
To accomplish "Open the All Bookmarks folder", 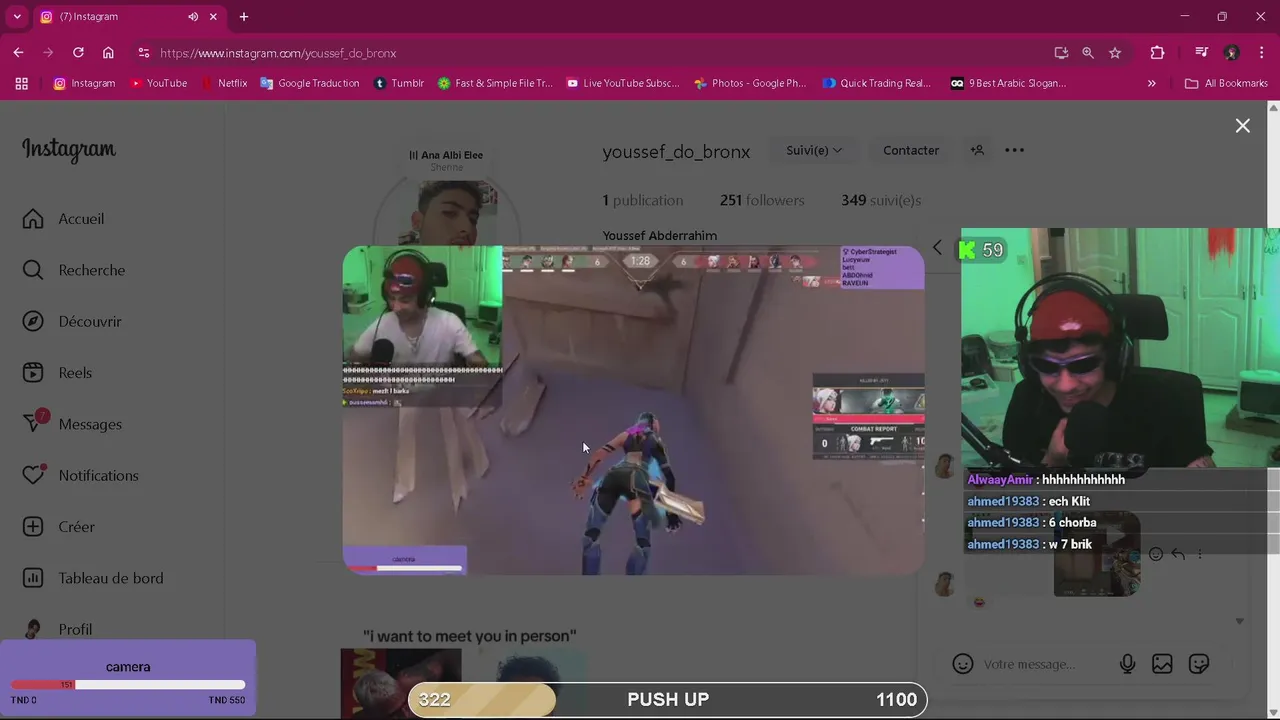I will click(1226, 83).
